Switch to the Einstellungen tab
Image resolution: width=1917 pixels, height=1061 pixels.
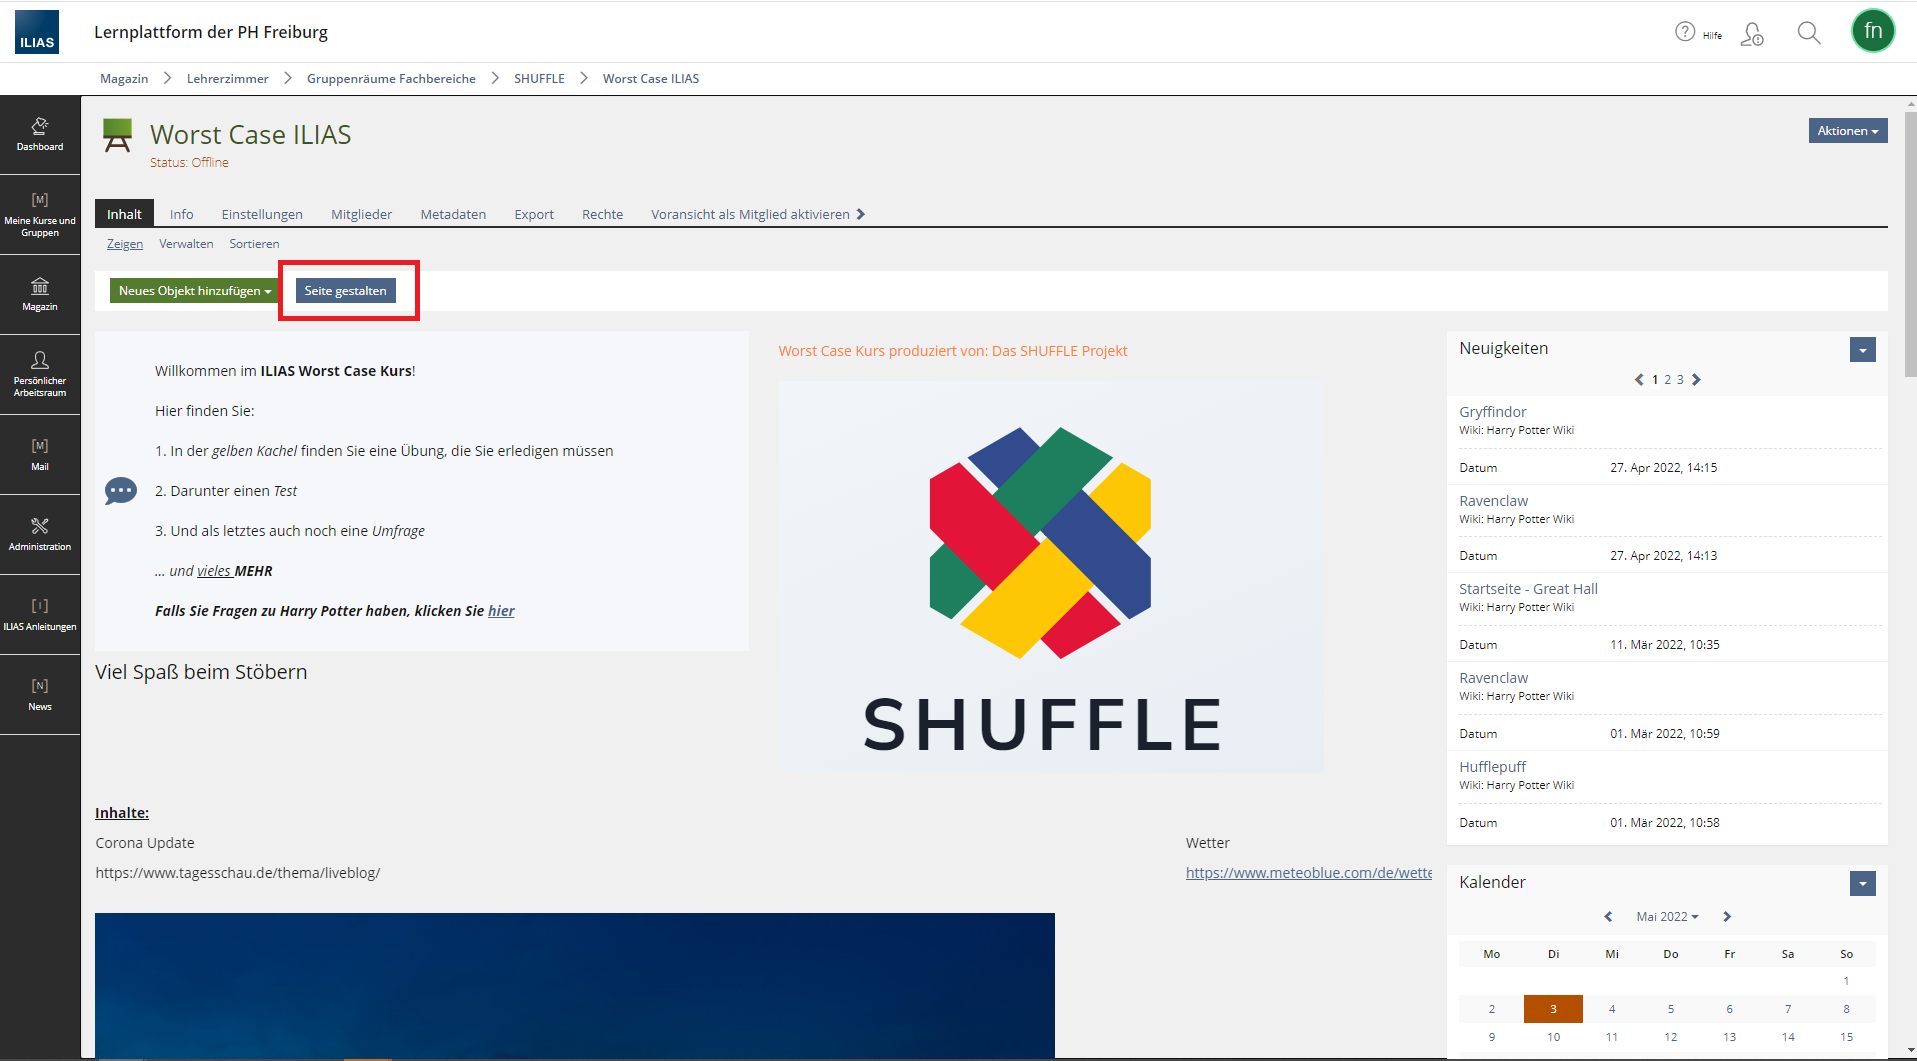(262, 215)
